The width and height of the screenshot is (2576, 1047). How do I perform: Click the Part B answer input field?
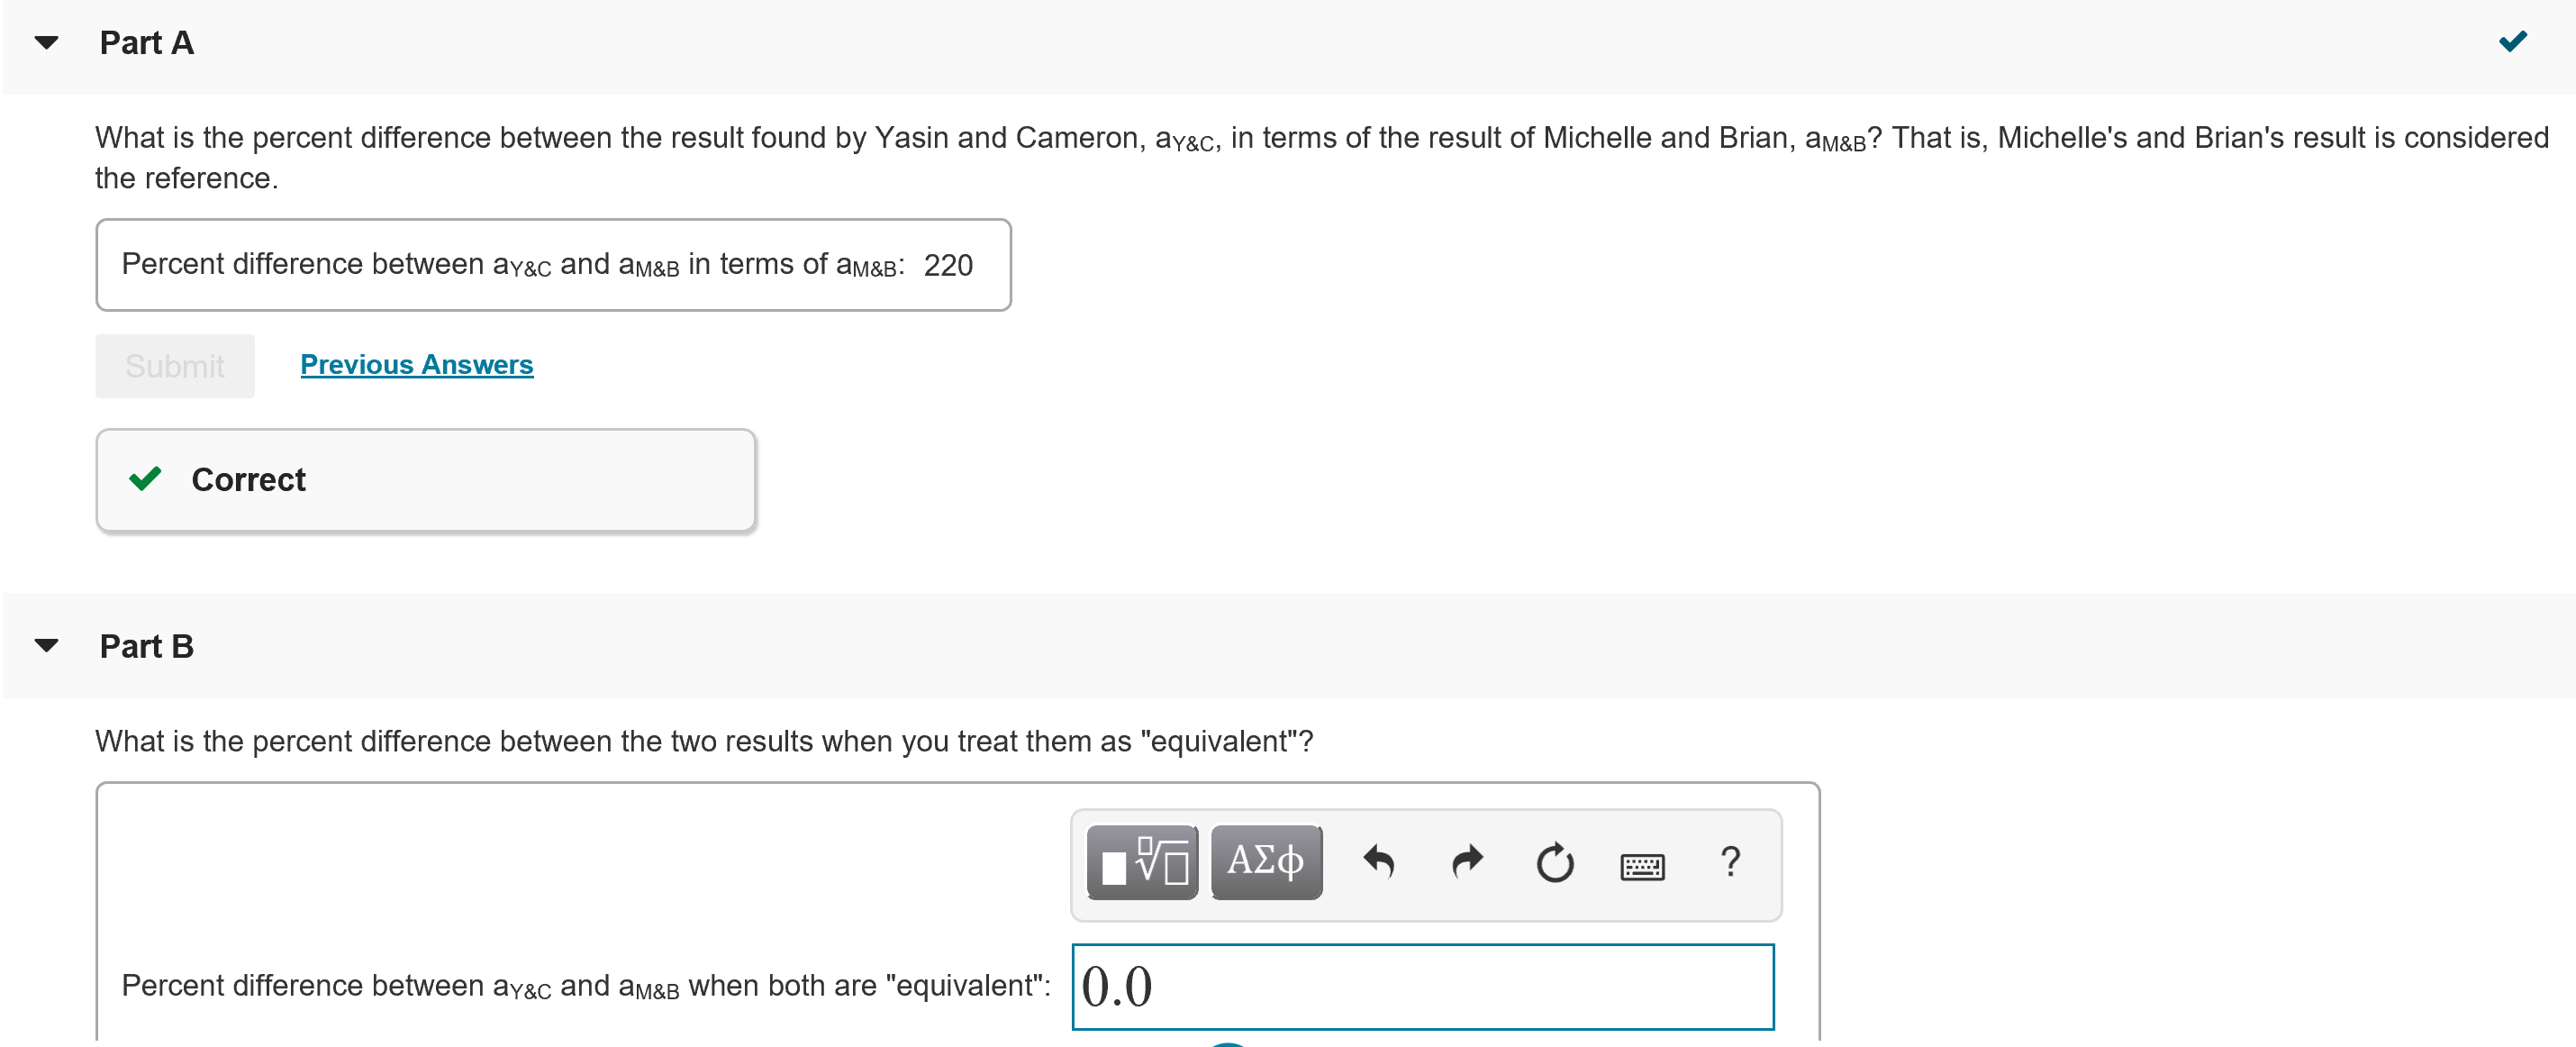click(x=1422, y=986)
